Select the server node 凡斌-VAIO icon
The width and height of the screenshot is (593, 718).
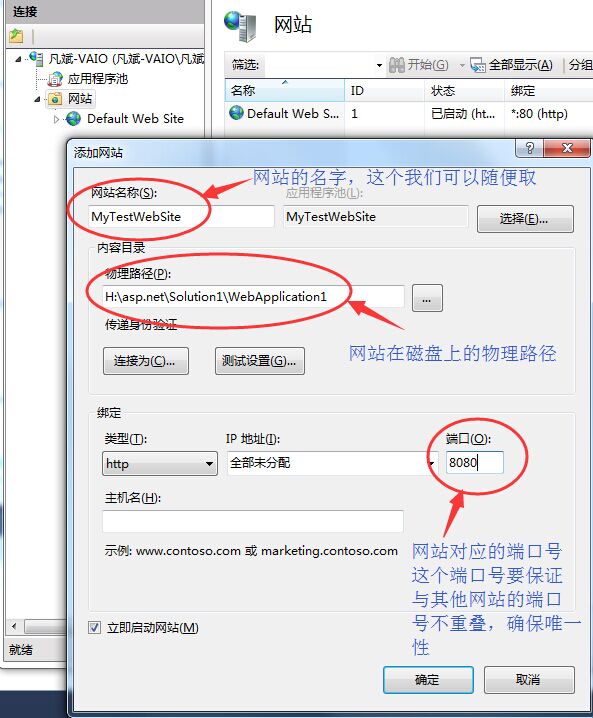[36, 58]
